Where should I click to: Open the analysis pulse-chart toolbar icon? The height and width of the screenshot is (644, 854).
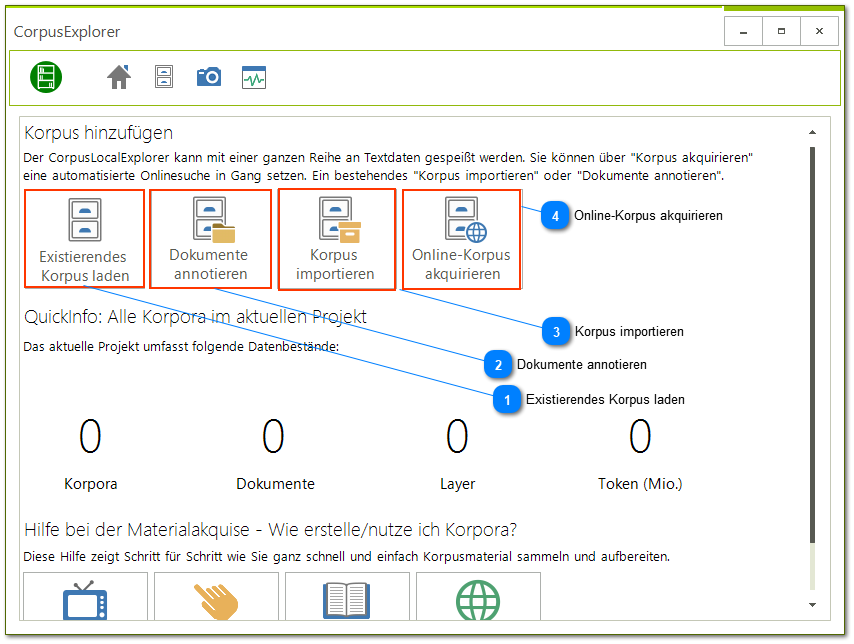click(x=254, y=77)
